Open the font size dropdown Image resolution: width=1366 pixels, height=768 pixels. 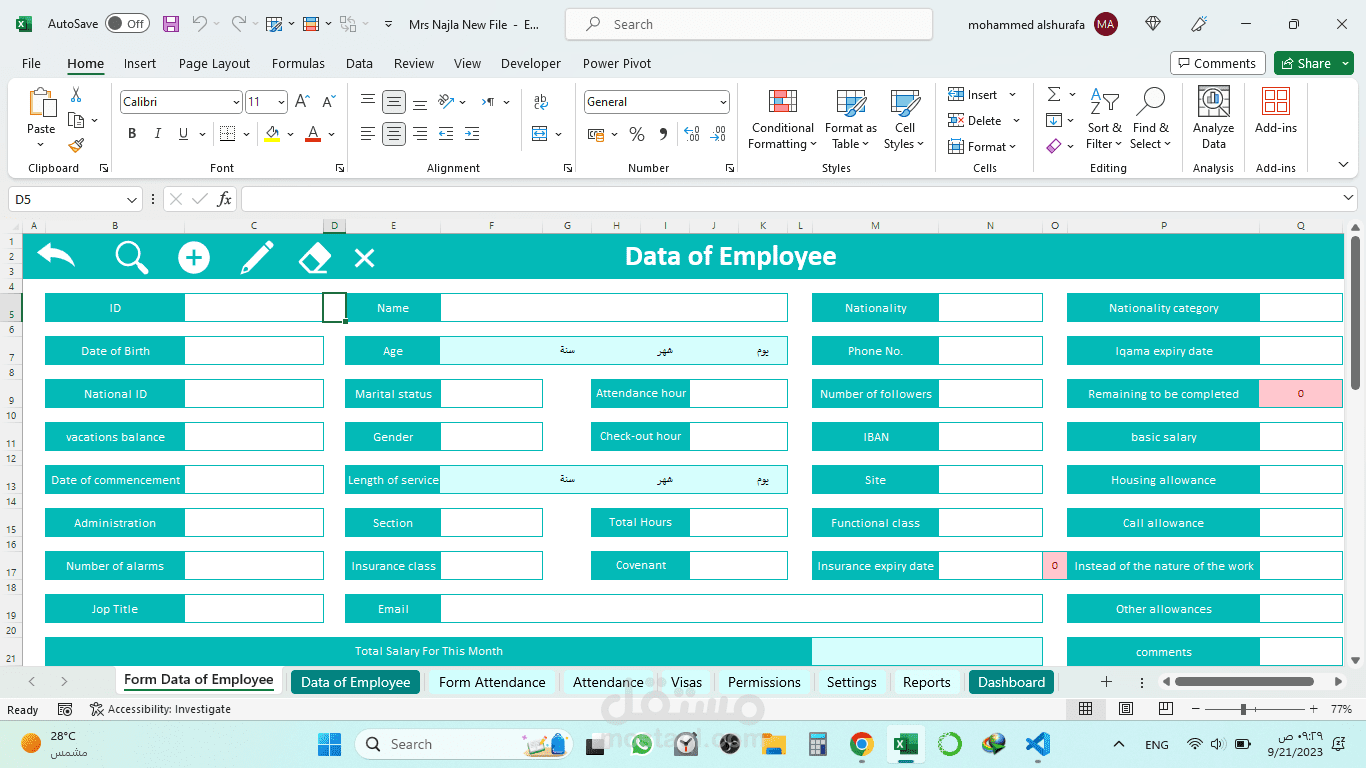[282, 102]
